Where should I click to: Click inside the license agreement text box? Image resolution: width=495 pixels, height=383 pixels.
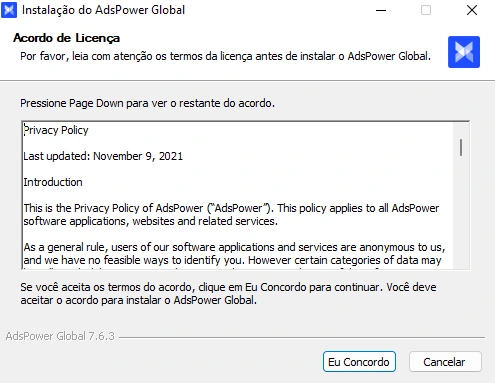246,195
